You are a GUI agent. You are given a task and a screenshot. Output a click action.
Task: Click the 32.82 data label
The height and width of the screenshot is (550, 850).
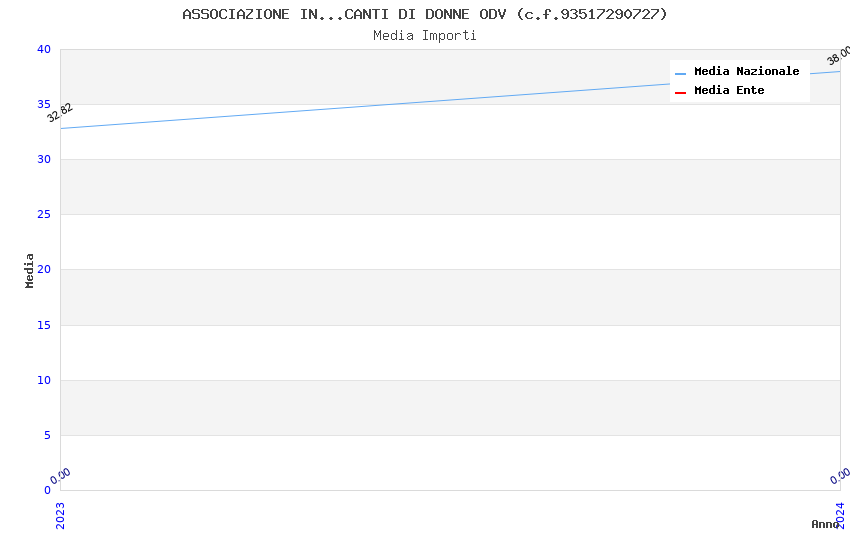(60, 113)
